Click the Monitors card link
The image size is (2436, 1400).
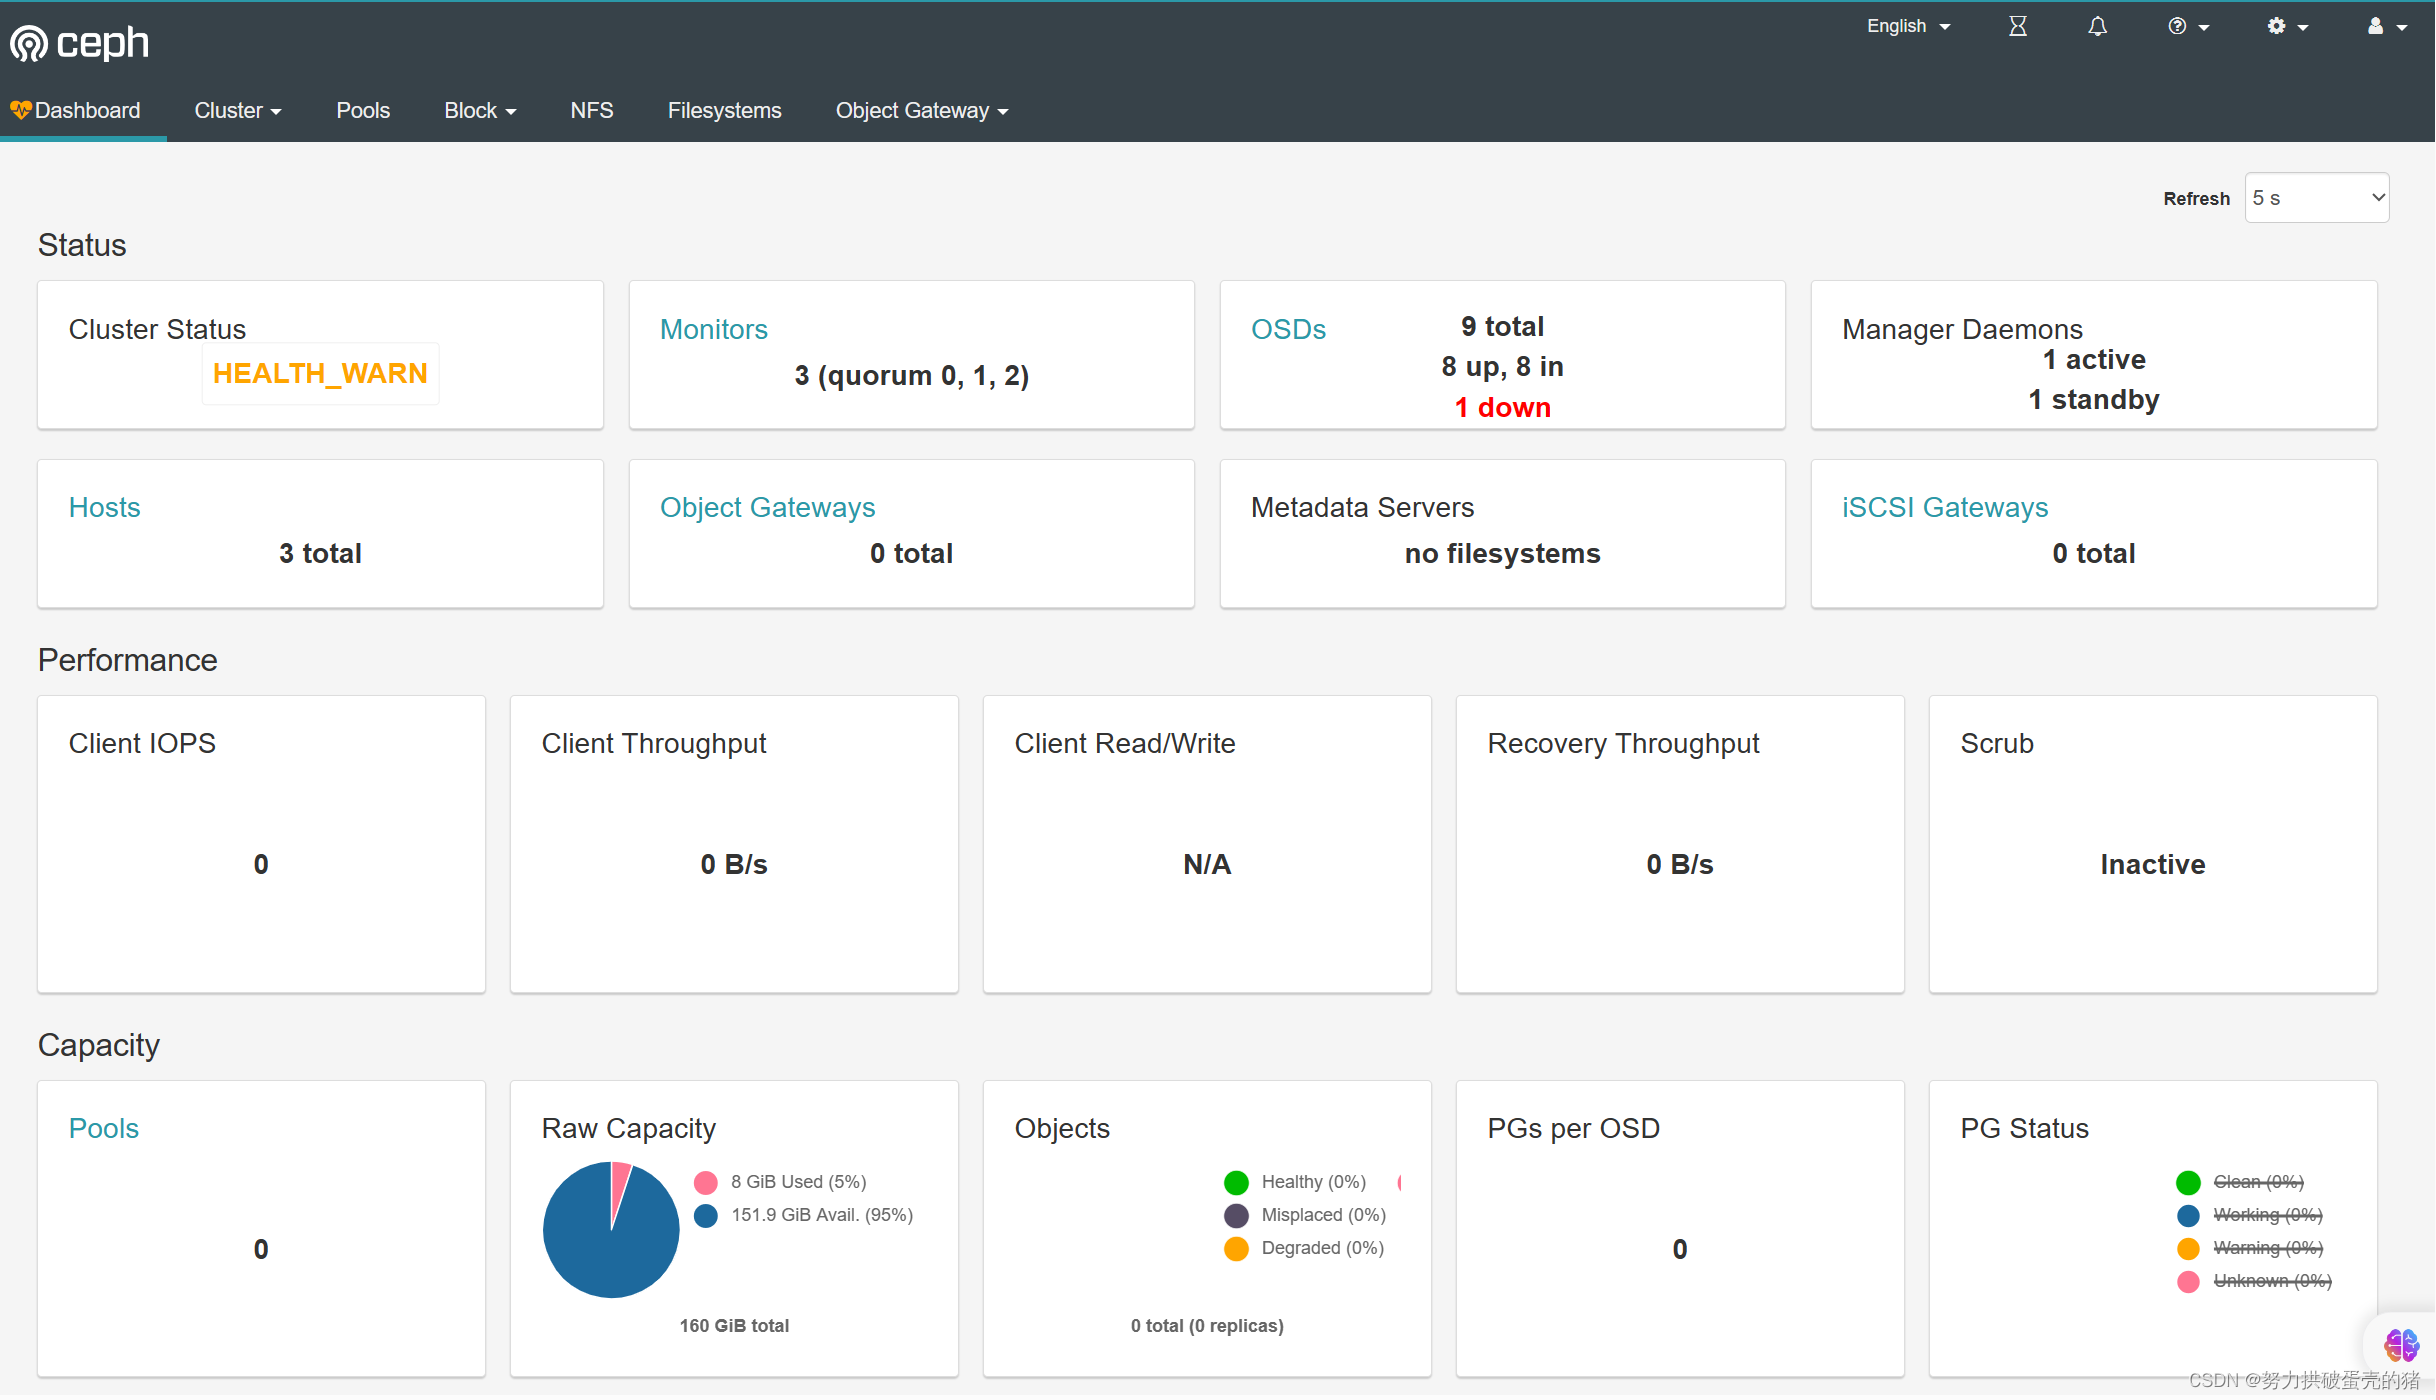coord(713,329)
